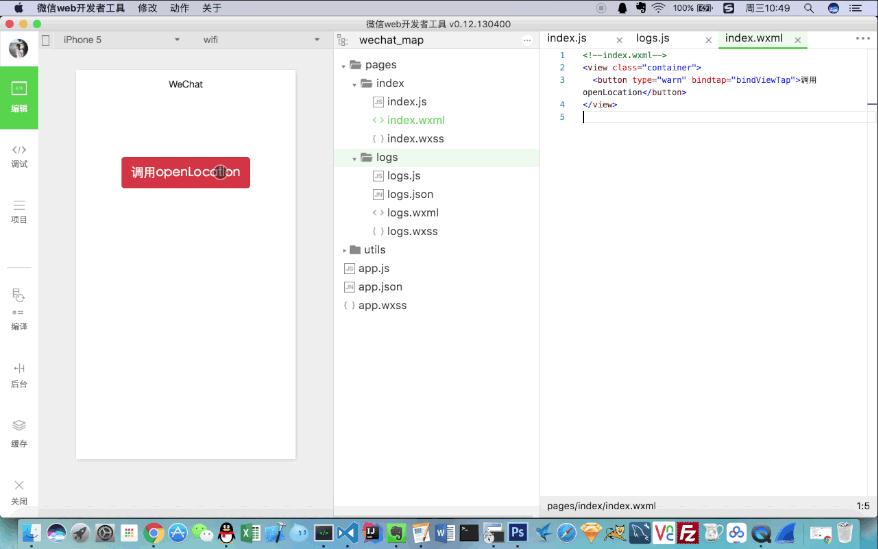The width and height of the screenshot is (878, 549).
Task: Click the device rotate icon beside iPhone 5
Action: click(46, 40)
